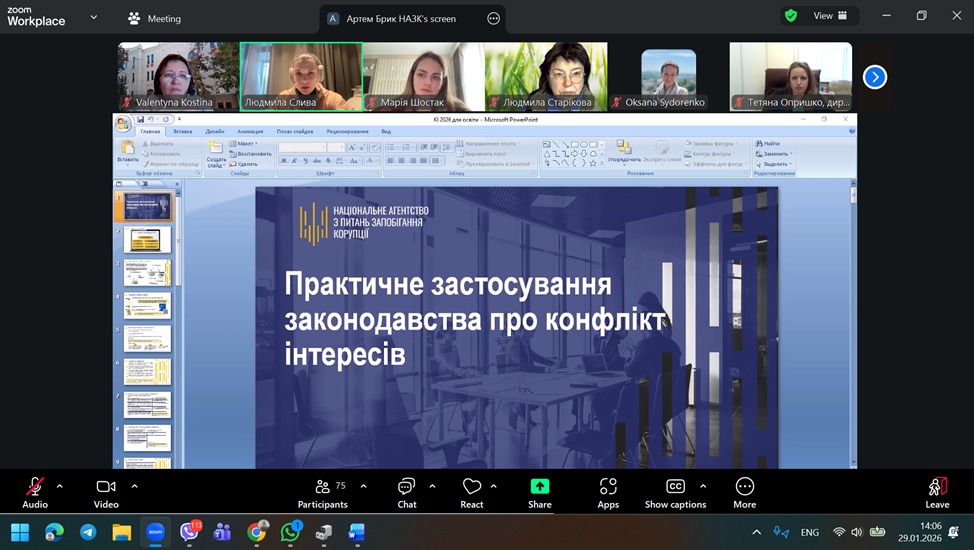Viewport: 974px width, 550px height.
Task: Open screen share options ellipsis menu
Action: point(493,18)
